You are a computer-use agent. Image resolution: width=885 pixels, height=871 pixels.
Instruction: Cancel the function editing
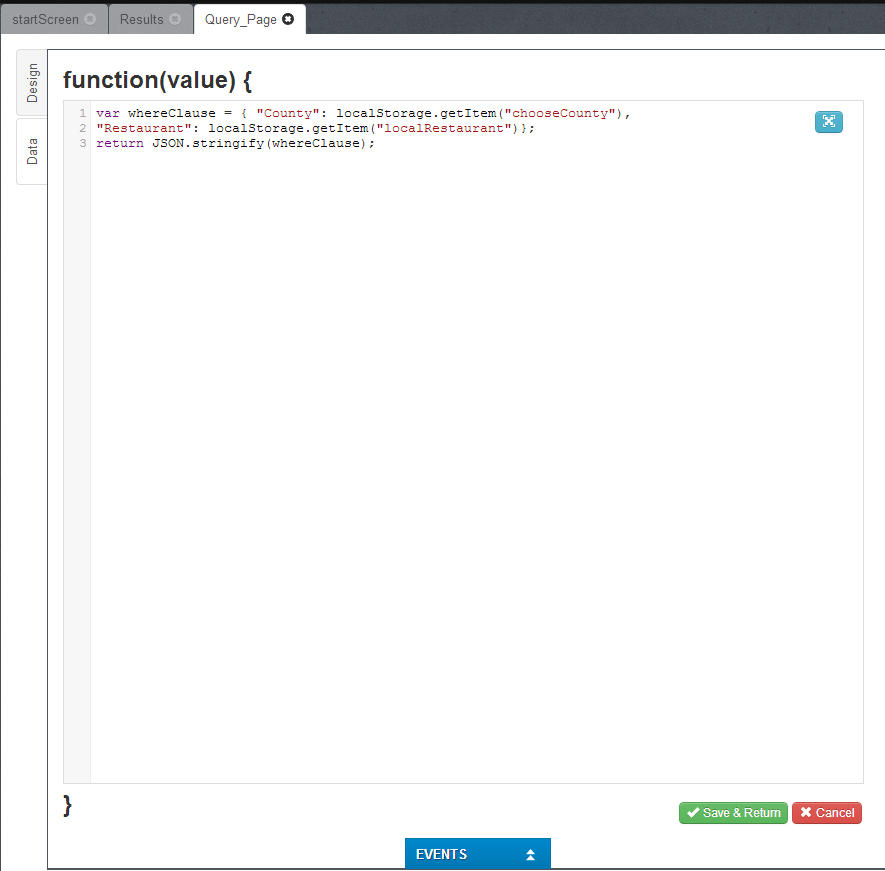pyautogui.click(x=827, y=813)
